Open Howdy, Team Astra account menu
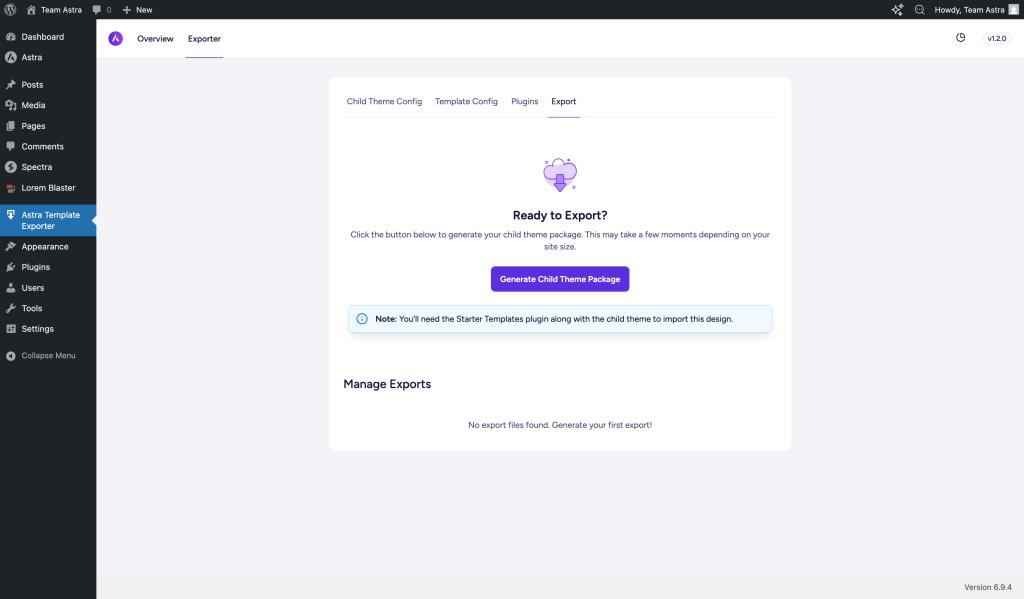The height and width of the screenshot is (599, 1024). [x=968, y=9]
